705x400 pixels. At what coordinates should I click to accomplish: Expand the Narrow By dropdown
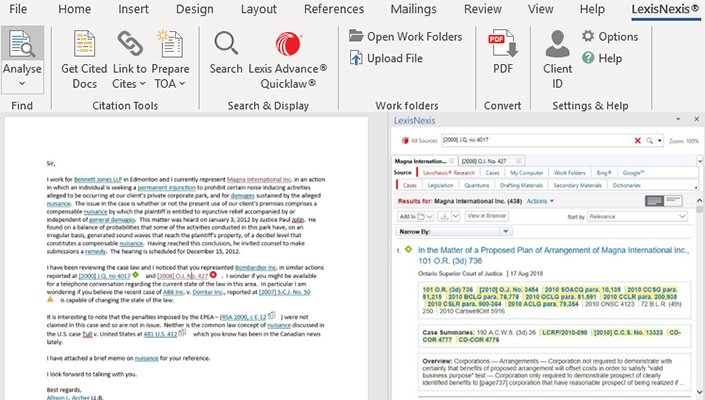coord(506,231)
